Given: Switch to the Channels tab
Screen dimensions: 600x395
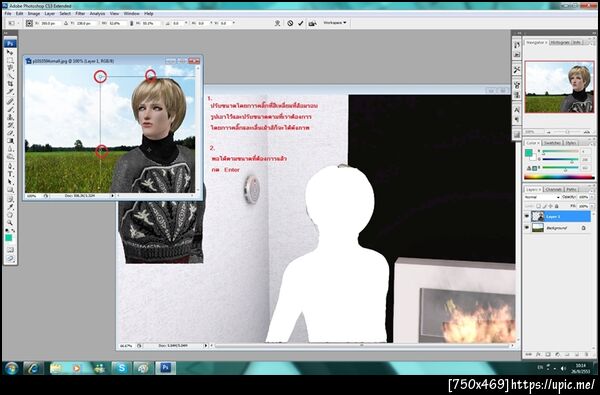Looking at the screenshot, I should (x=553, y=189).
